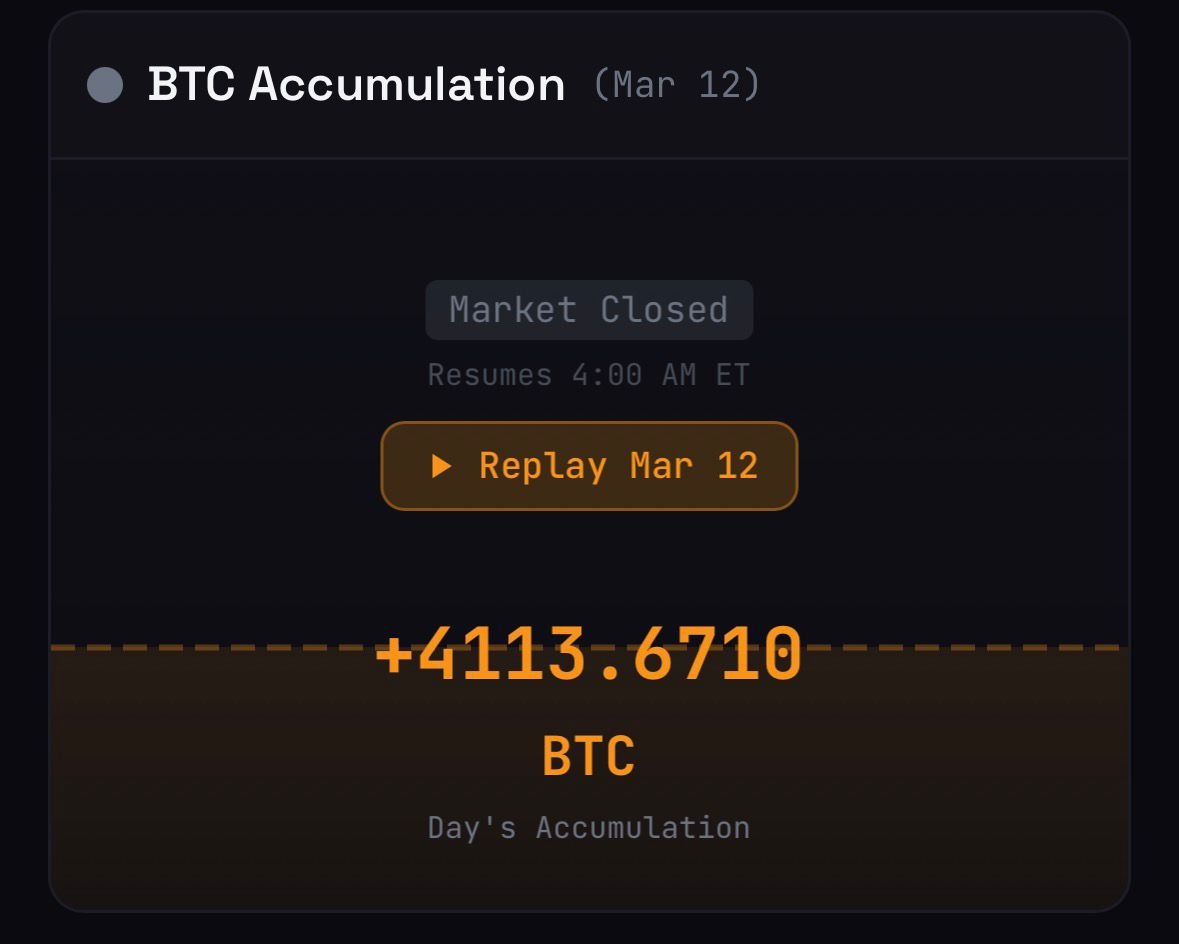1179x944 pixels.
Task: Click the dashed orange level line
Action: pyautogui.click(x=200, y=648)
